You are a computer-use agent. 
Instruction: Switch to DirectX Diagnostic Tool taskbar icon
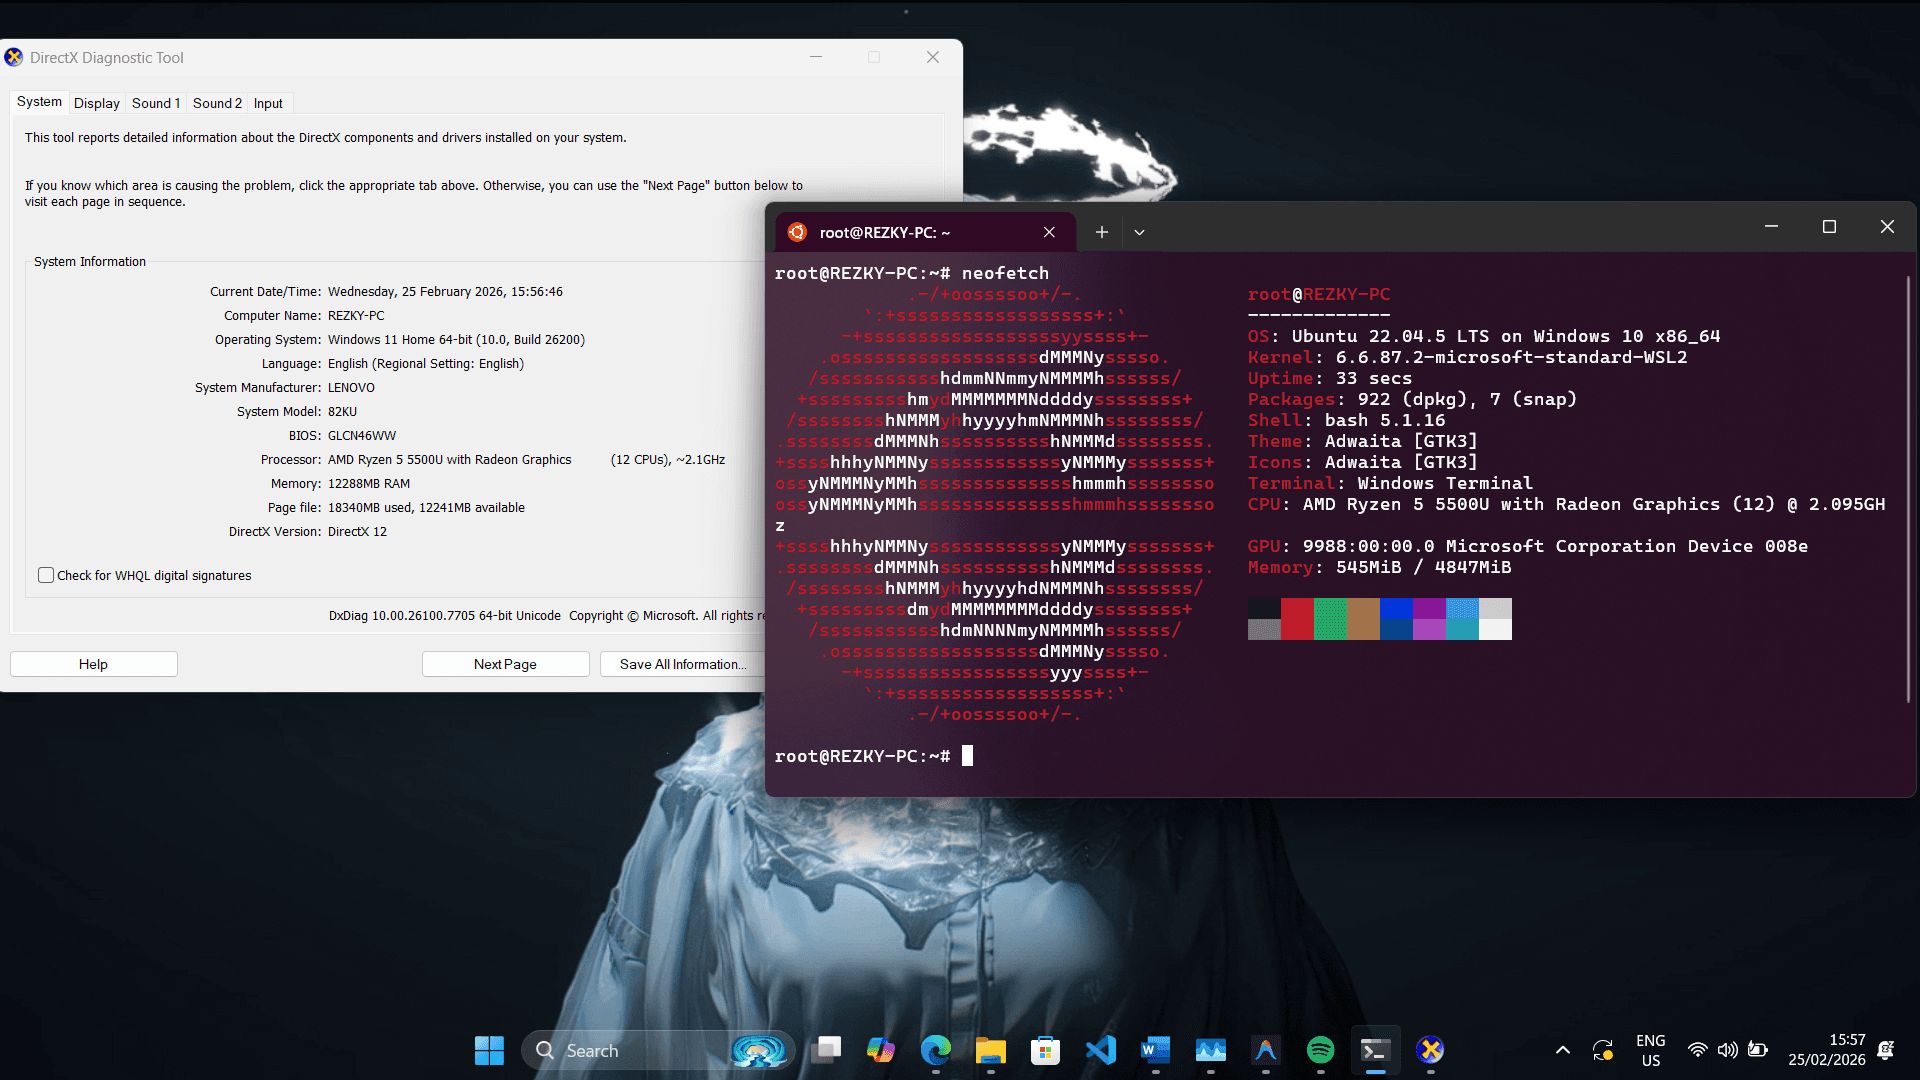tap(1431, 1050)
